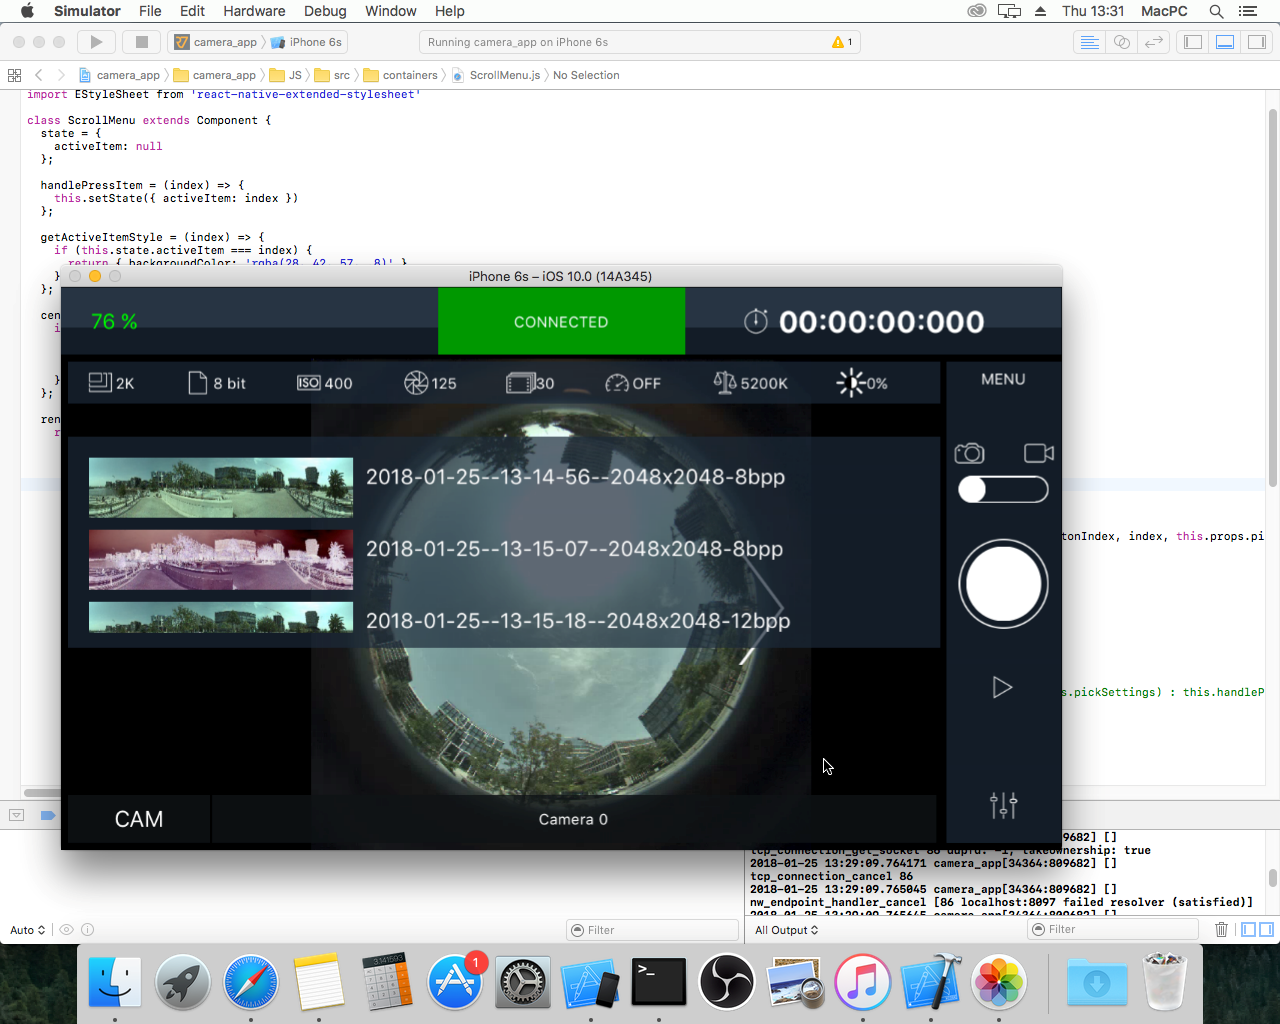1280x1024 pixels.
Task: Expand the containers folder breadcrumb
Action: 401,75
